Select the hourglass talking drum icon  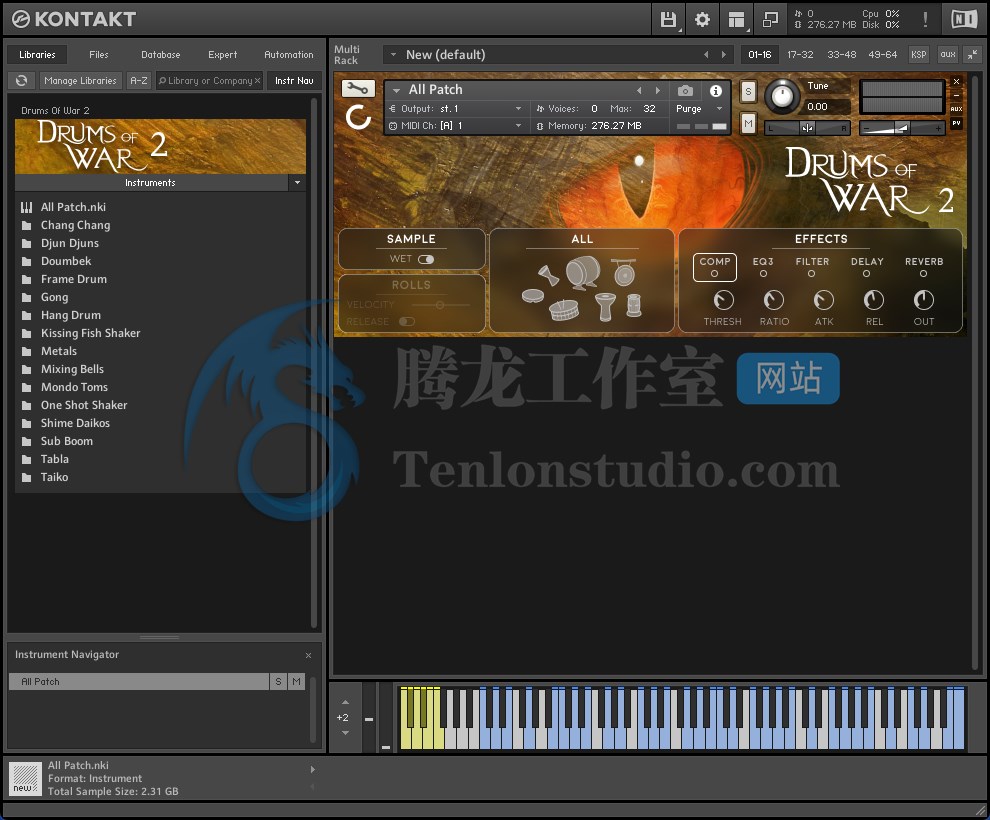(x=549, y=275)
